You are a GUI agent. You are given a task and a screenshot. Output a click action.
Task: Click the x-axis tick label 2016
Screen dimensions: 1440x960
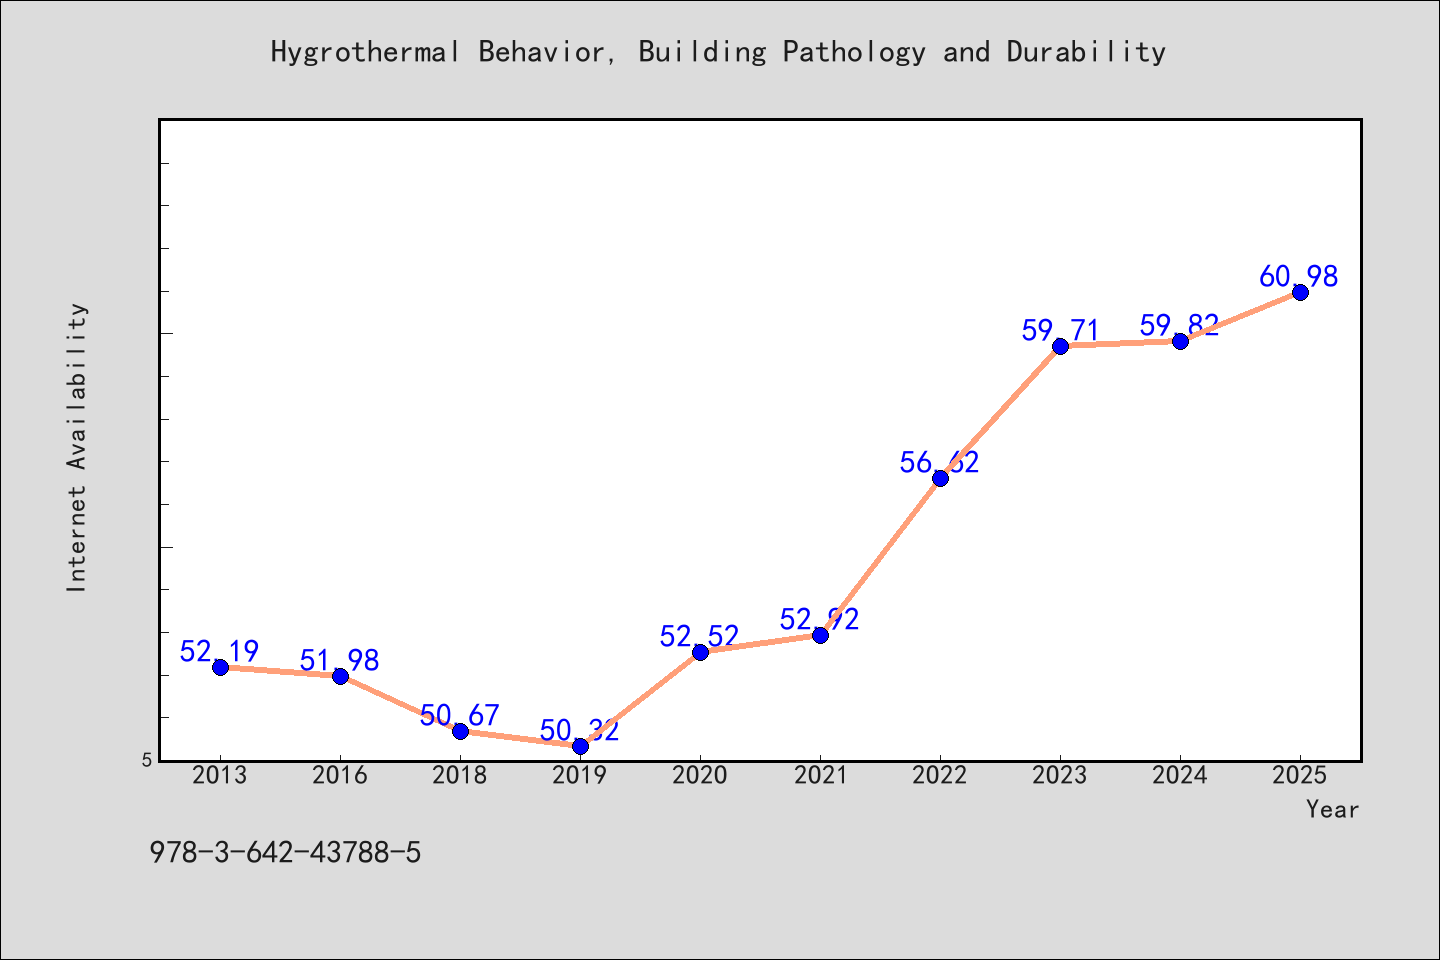coord(340,775)
